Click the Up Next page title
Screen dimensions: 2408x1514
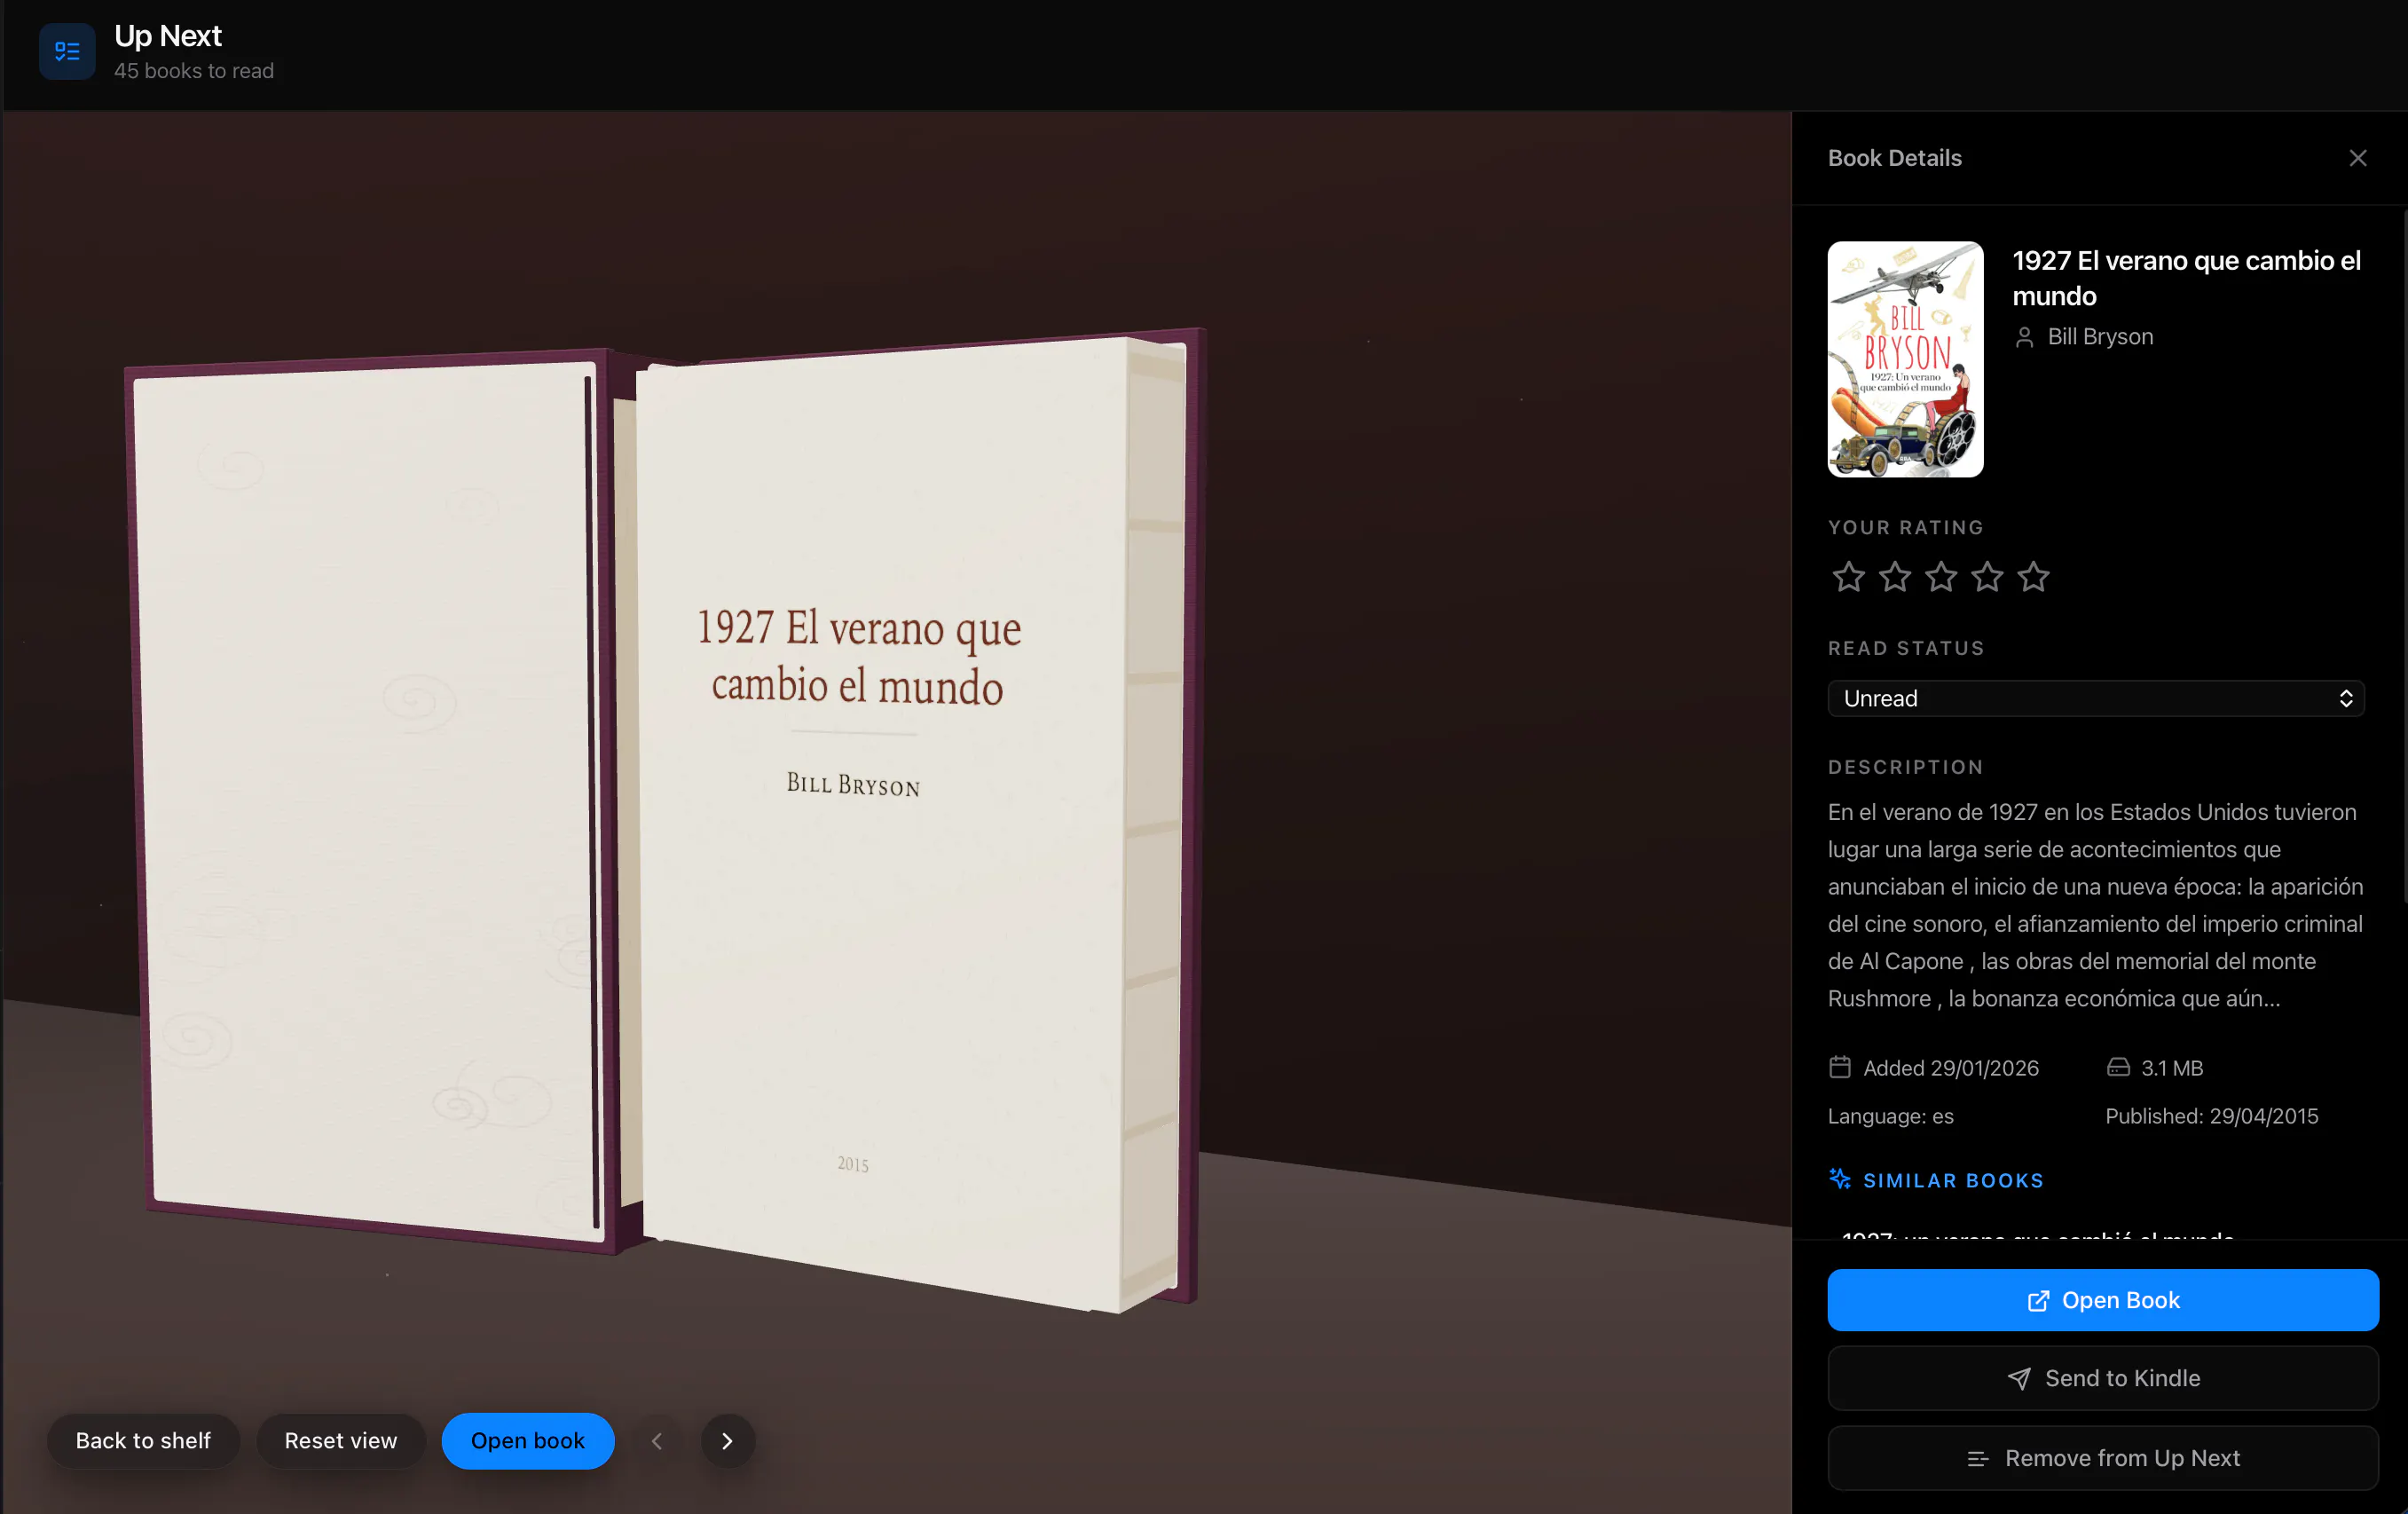168,36
